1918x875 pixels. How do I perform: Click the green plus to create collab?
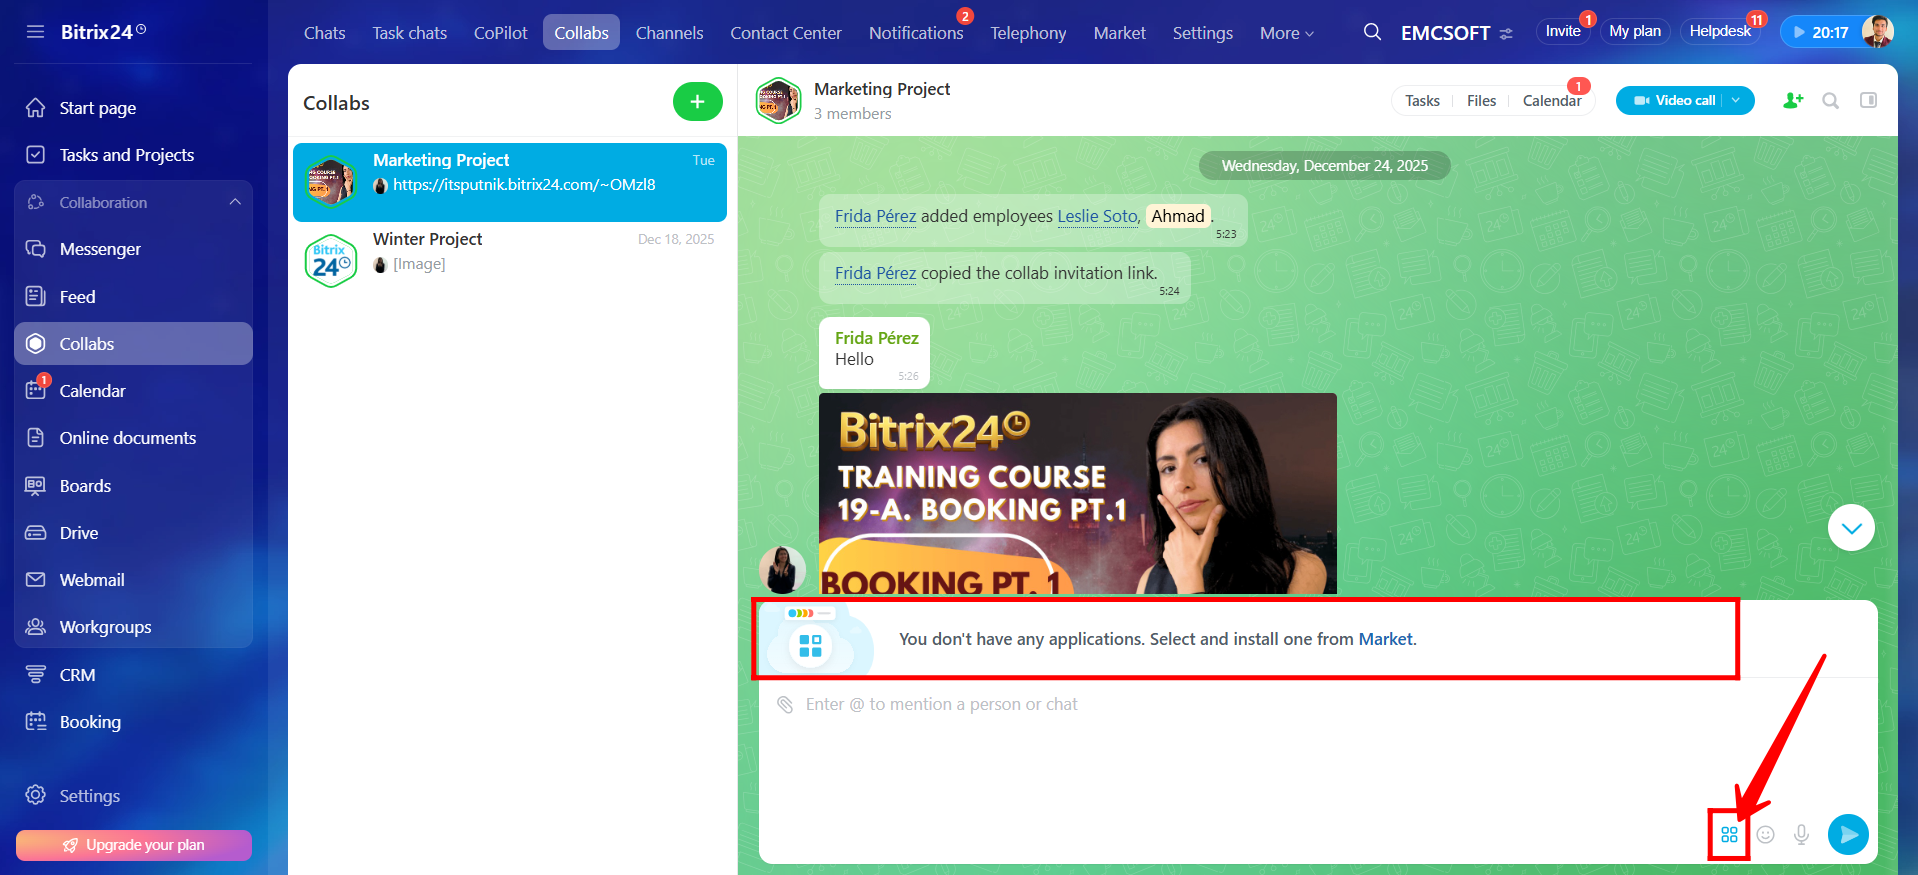click(697, 102)
